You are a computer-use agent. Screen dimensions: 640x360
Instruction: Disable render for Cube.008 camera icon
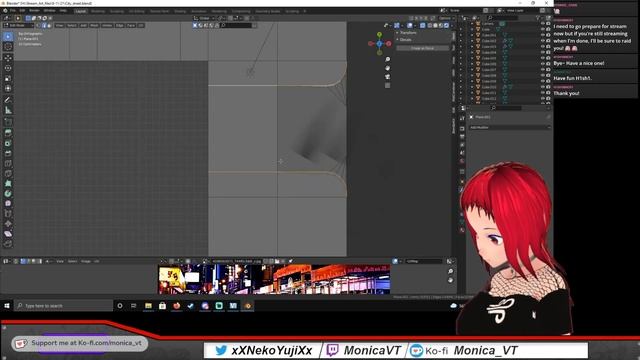pos(548,76)
